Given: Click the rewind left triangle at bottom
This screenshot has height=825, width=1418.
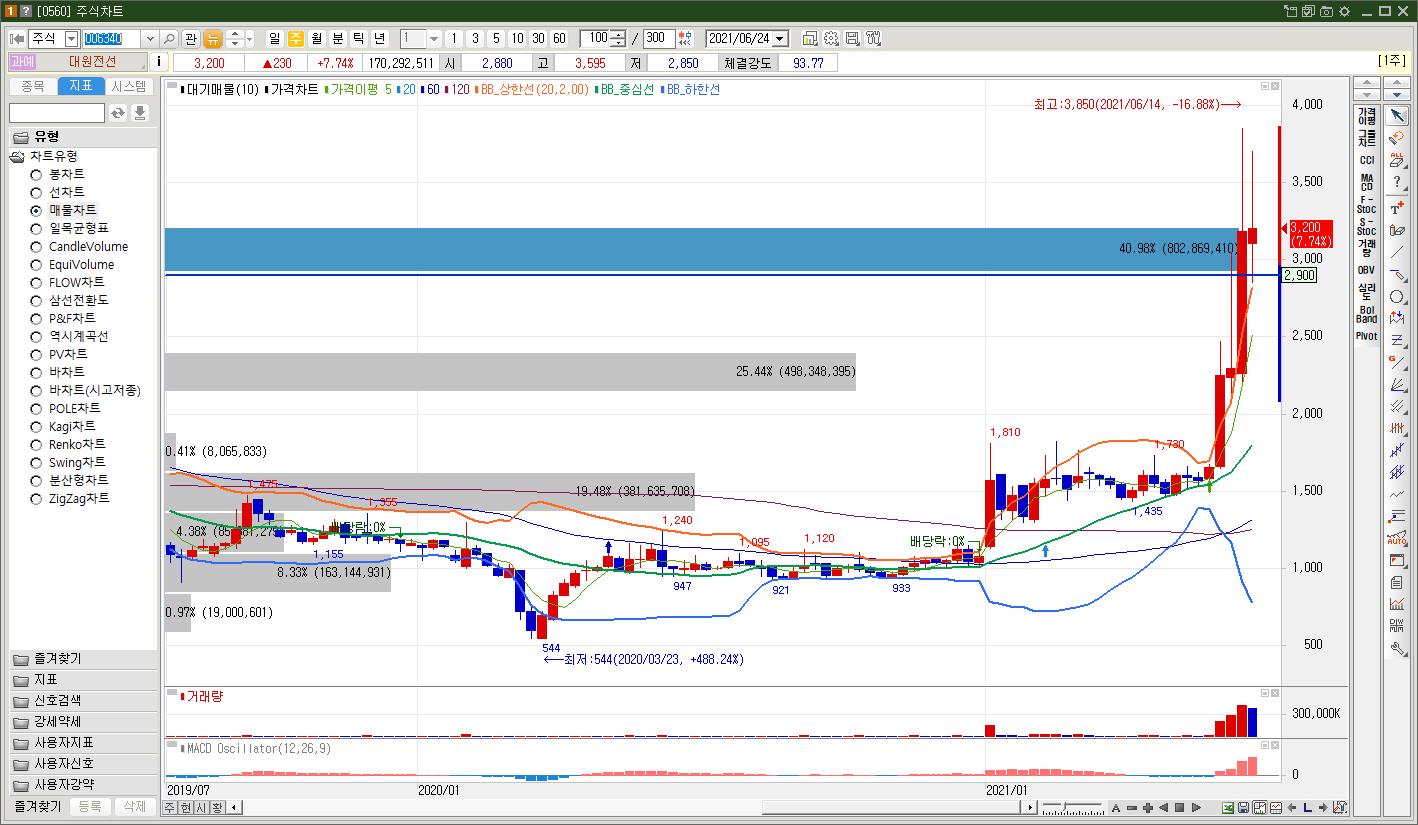Looking at the screenshot, I should tap(1163, 807).
